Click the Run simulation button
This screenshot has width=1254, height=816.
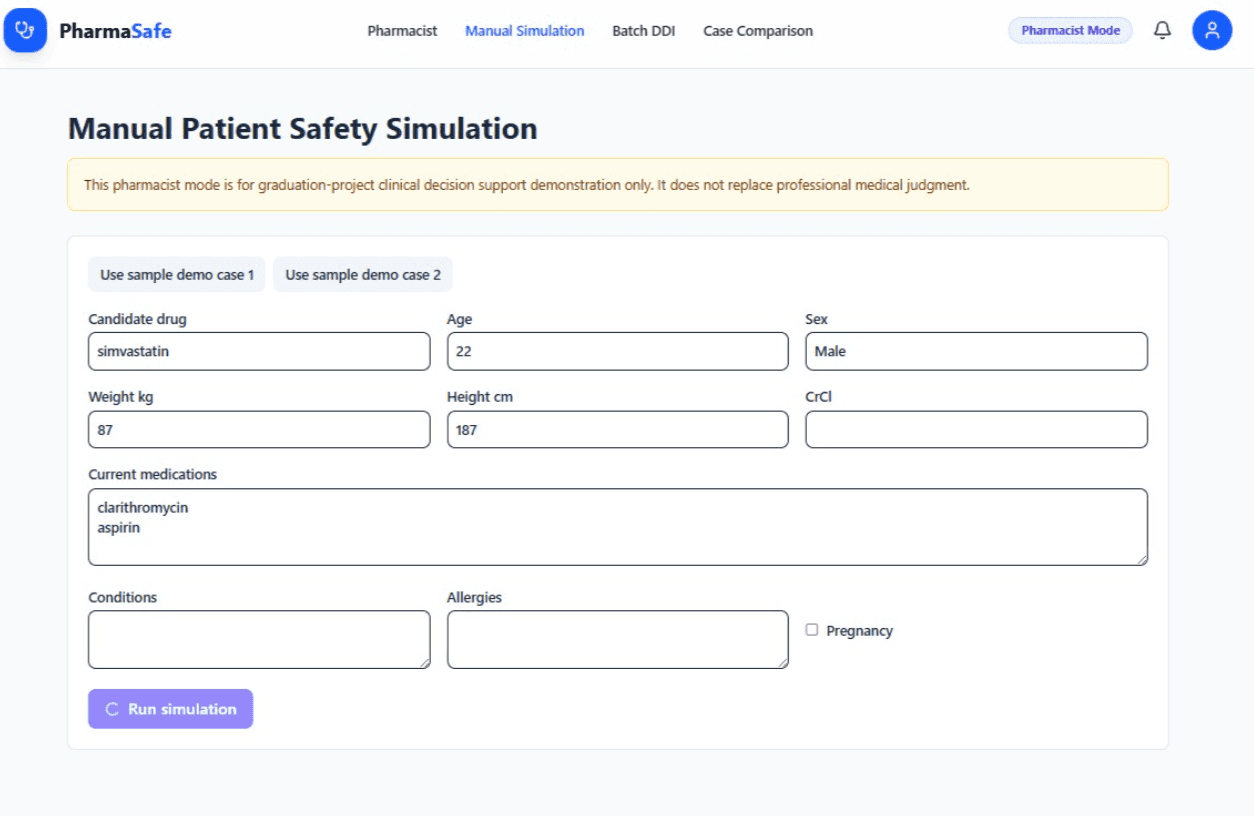click(x=170, y=709)
